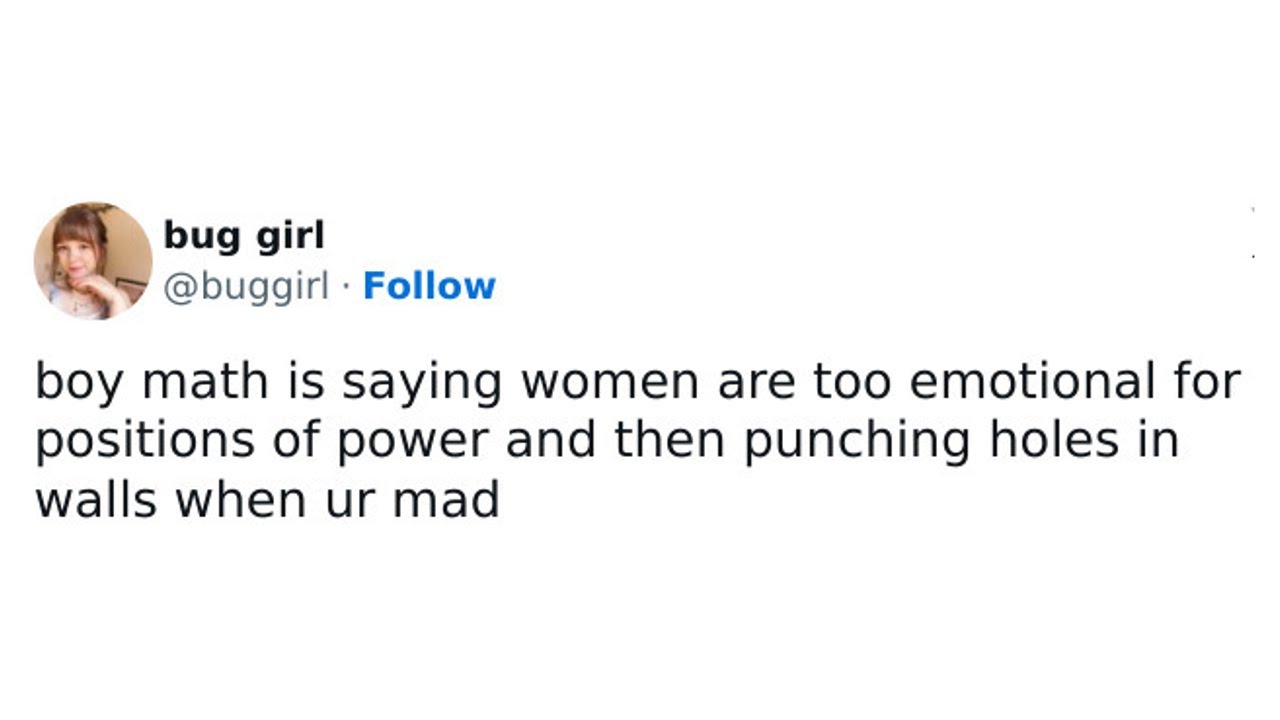Click the separator dot before Follow

pos(345,287)
